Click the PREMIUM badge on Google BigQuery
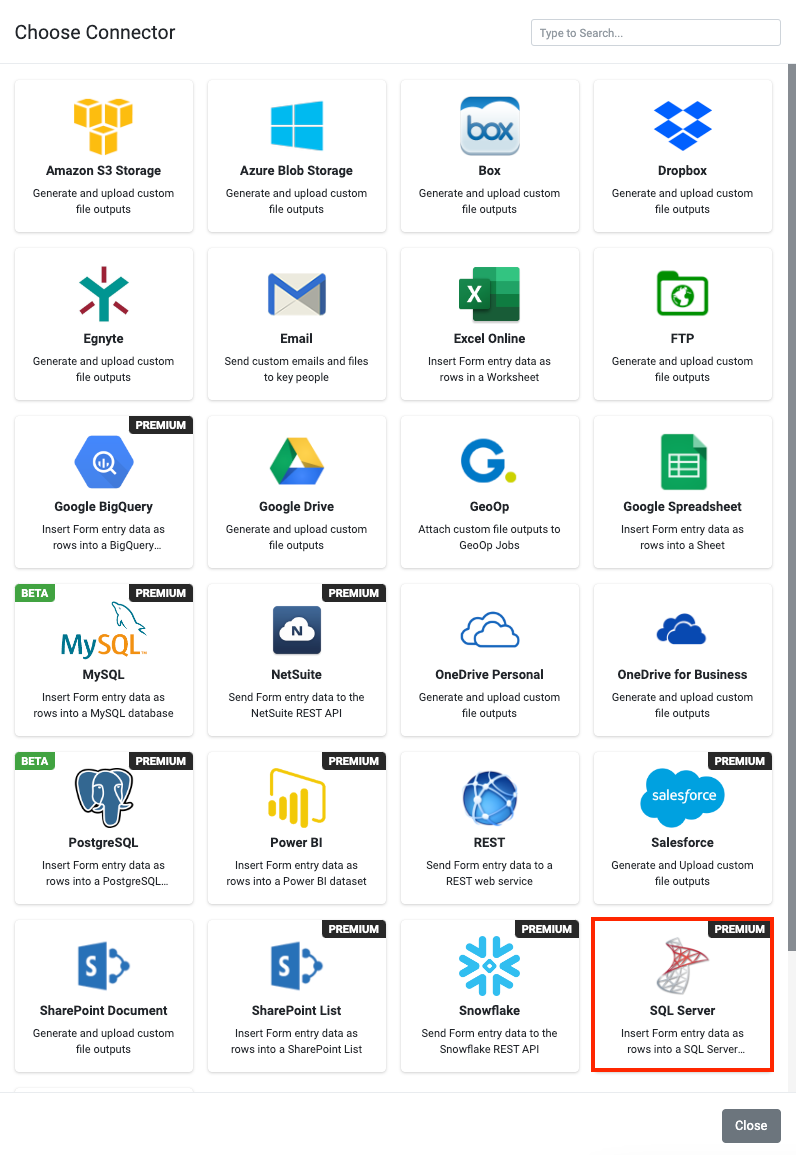This screenshot has width=796, height=1155. tap(161, 425)
